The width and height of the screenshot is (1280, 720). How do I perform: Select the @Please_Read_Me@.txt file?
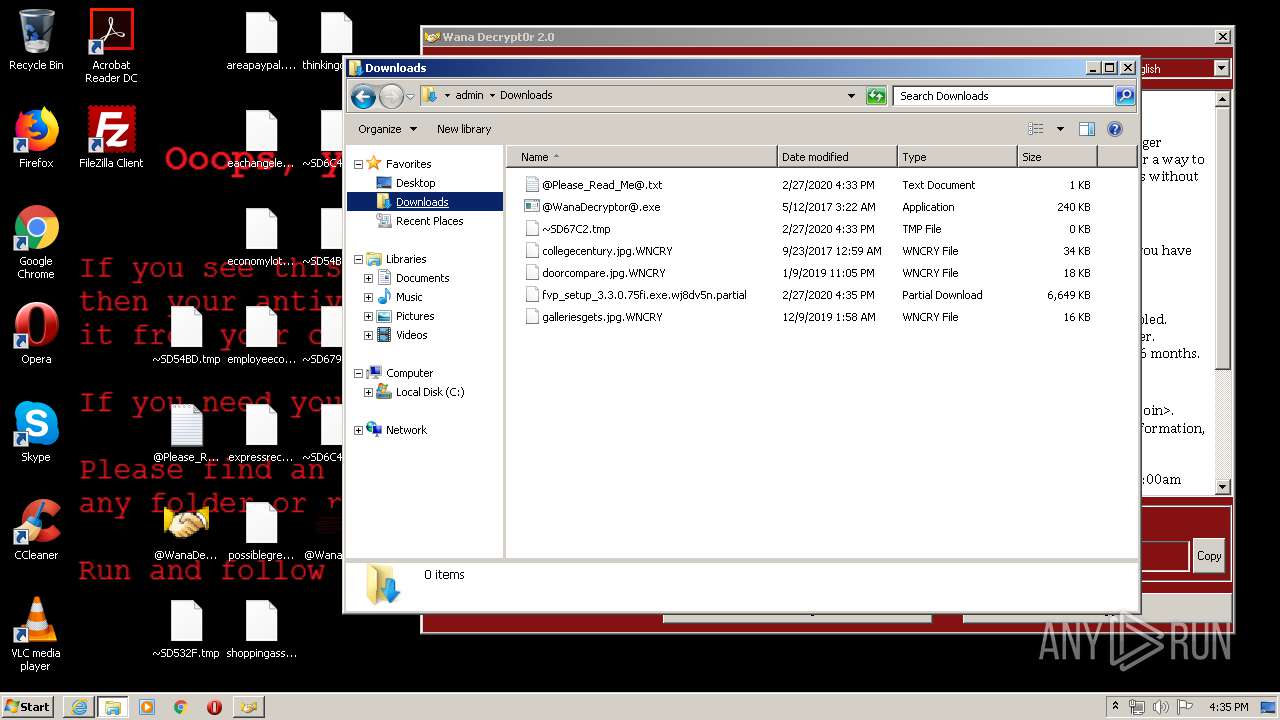click(x=602, y=185)
